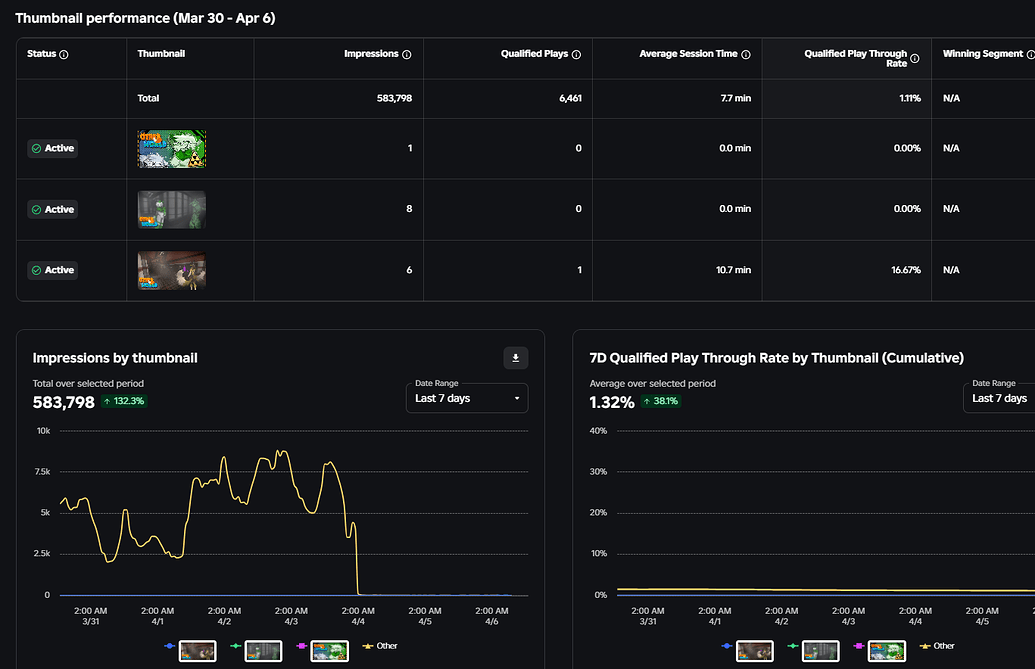Click the Thumbnail column header
The height and width of the screenshot is (669, 1035).
tap(161, 53)
